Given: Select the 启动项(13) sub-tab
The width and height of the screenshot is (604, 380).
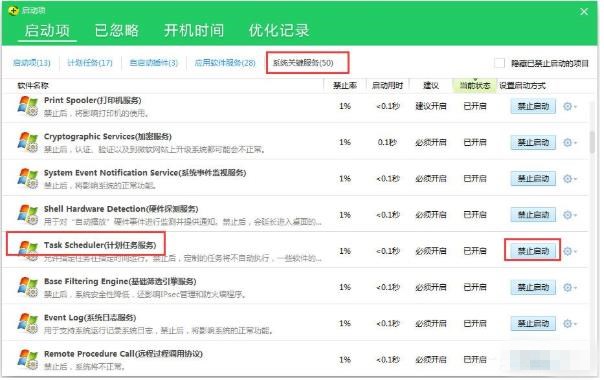Looking at the screenshot, I should pos(32,63).
